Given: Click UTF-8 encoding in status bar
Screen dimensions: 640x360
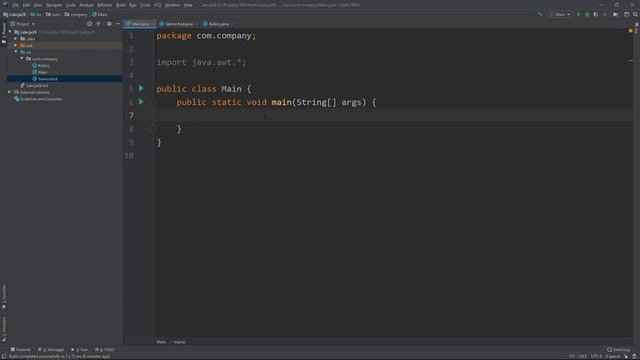Looking at the screenshot, I should click(x=596, y=356).
